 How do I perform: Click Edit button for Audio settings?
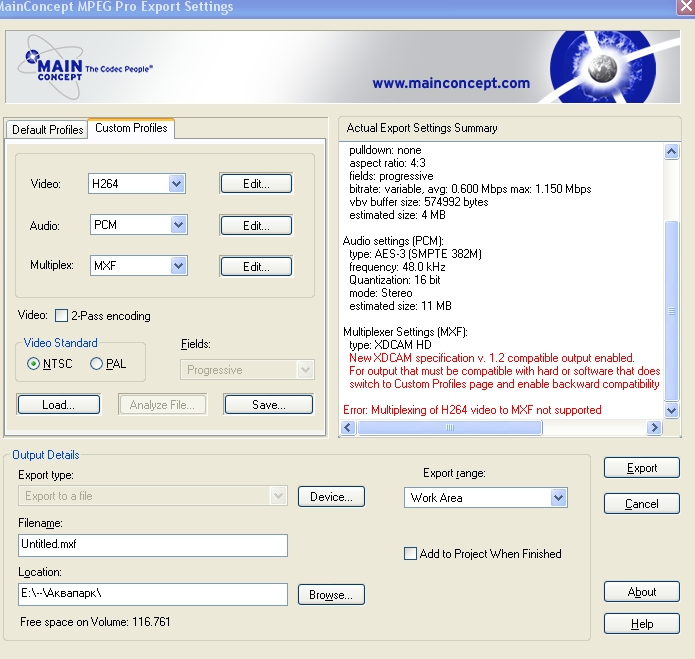256,226
